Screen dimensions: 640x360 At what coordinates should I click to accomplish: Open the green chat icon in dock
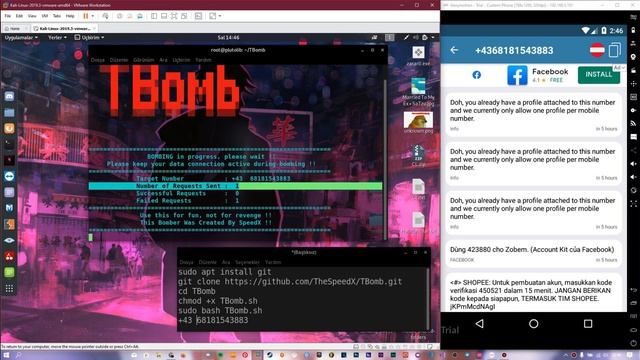click(x=9, y=272)
